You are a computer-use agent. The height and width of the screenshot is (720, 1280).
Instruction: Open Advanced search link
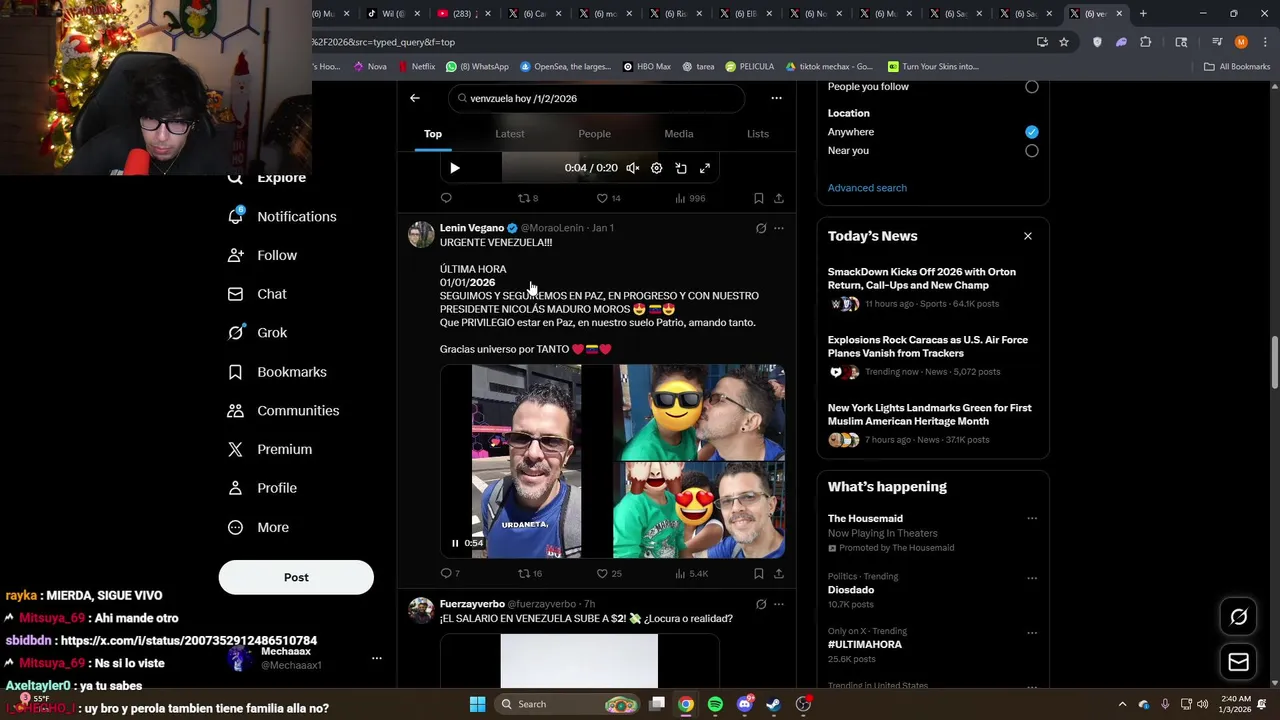[x=867, y=188]
